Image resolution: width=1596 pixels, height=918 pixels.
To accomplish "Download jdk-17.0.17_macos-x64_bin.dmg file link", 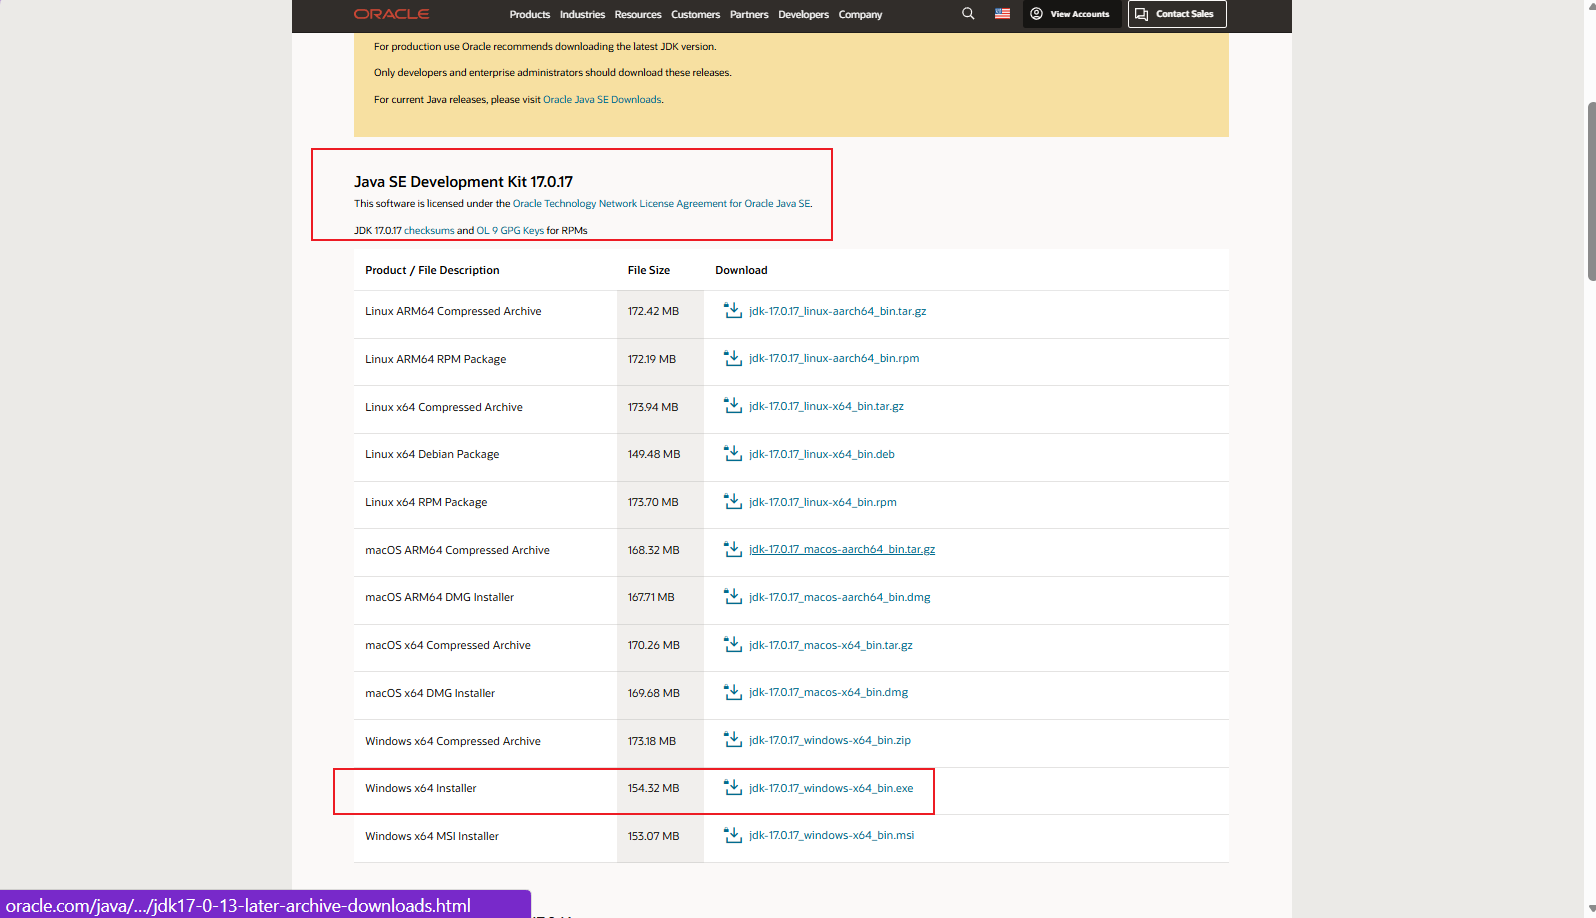I will point(829,692).
